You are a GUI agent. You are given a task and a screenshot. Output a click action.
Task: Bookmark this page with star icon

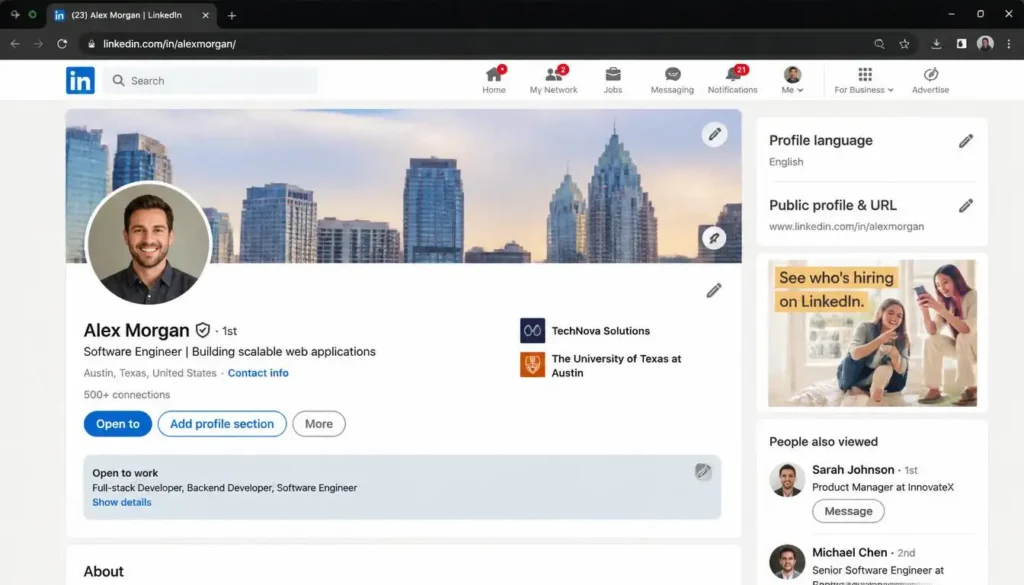[904, 44]
